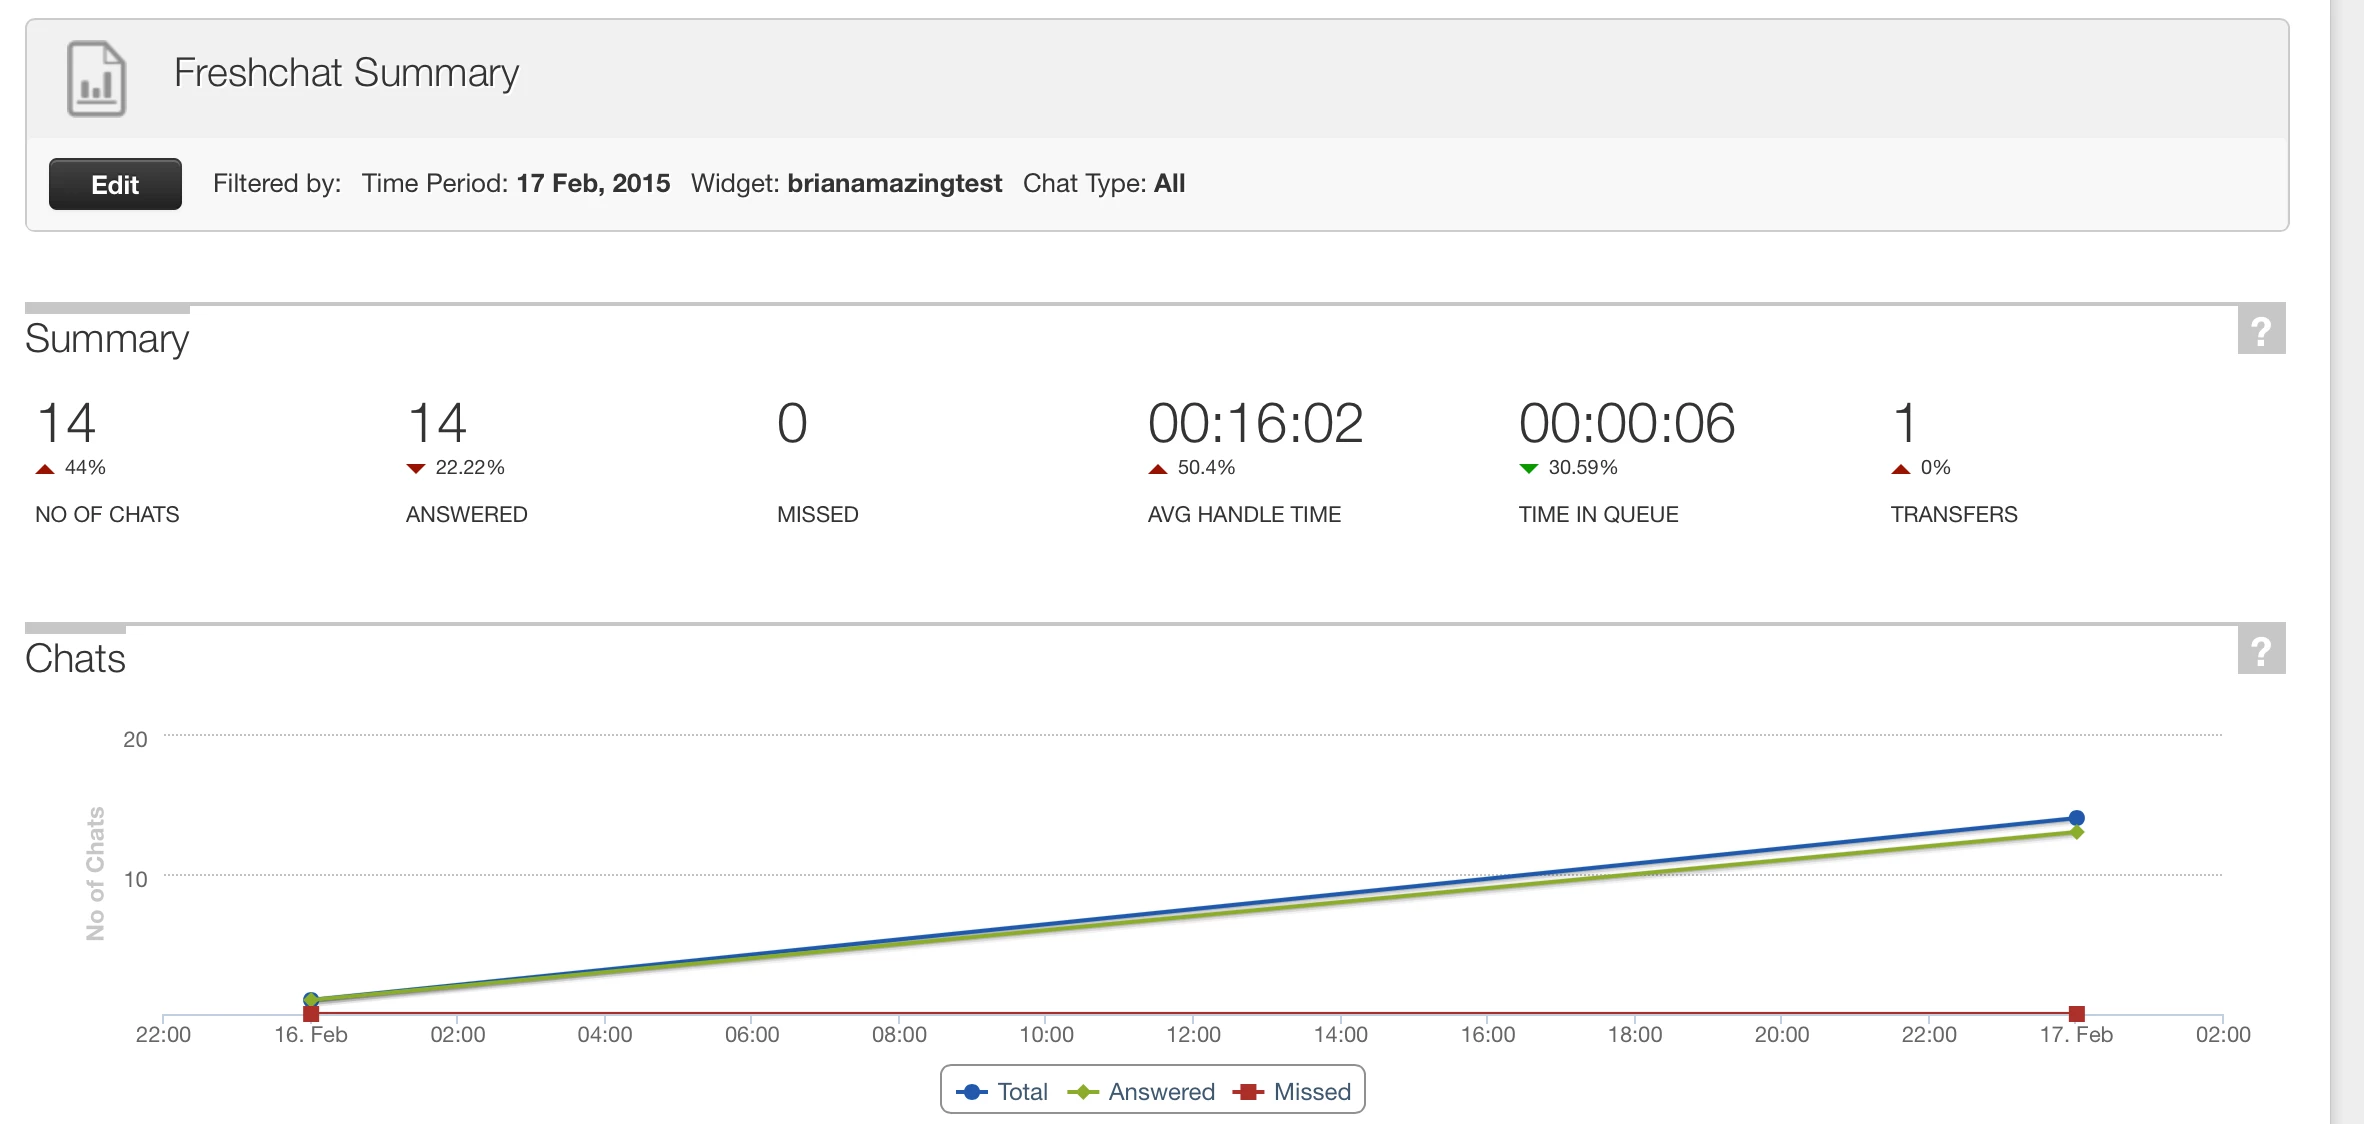The image size is (2364, 1124).
Task: Click the Time in Queue value 00:00:06
Action: pos(1626,423)
